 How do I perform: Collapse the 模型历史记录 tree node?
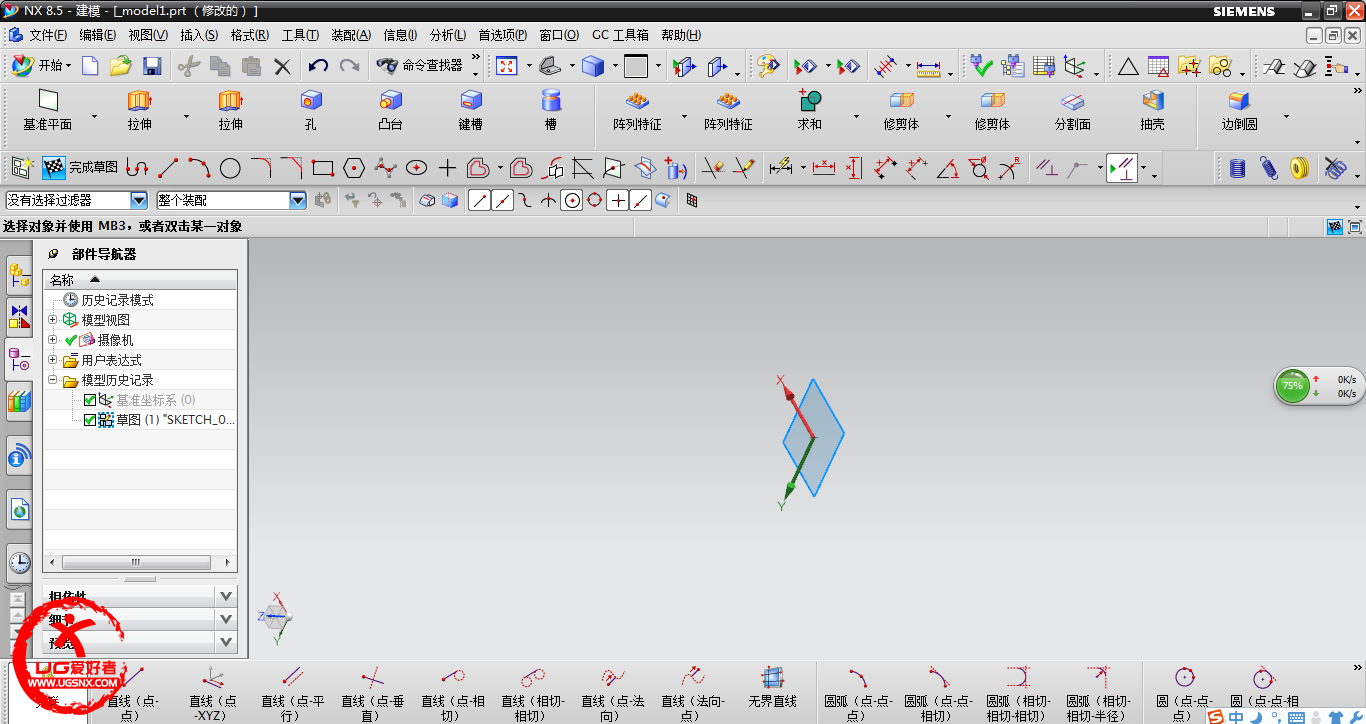pyautogui.click(x=53, y=380)
